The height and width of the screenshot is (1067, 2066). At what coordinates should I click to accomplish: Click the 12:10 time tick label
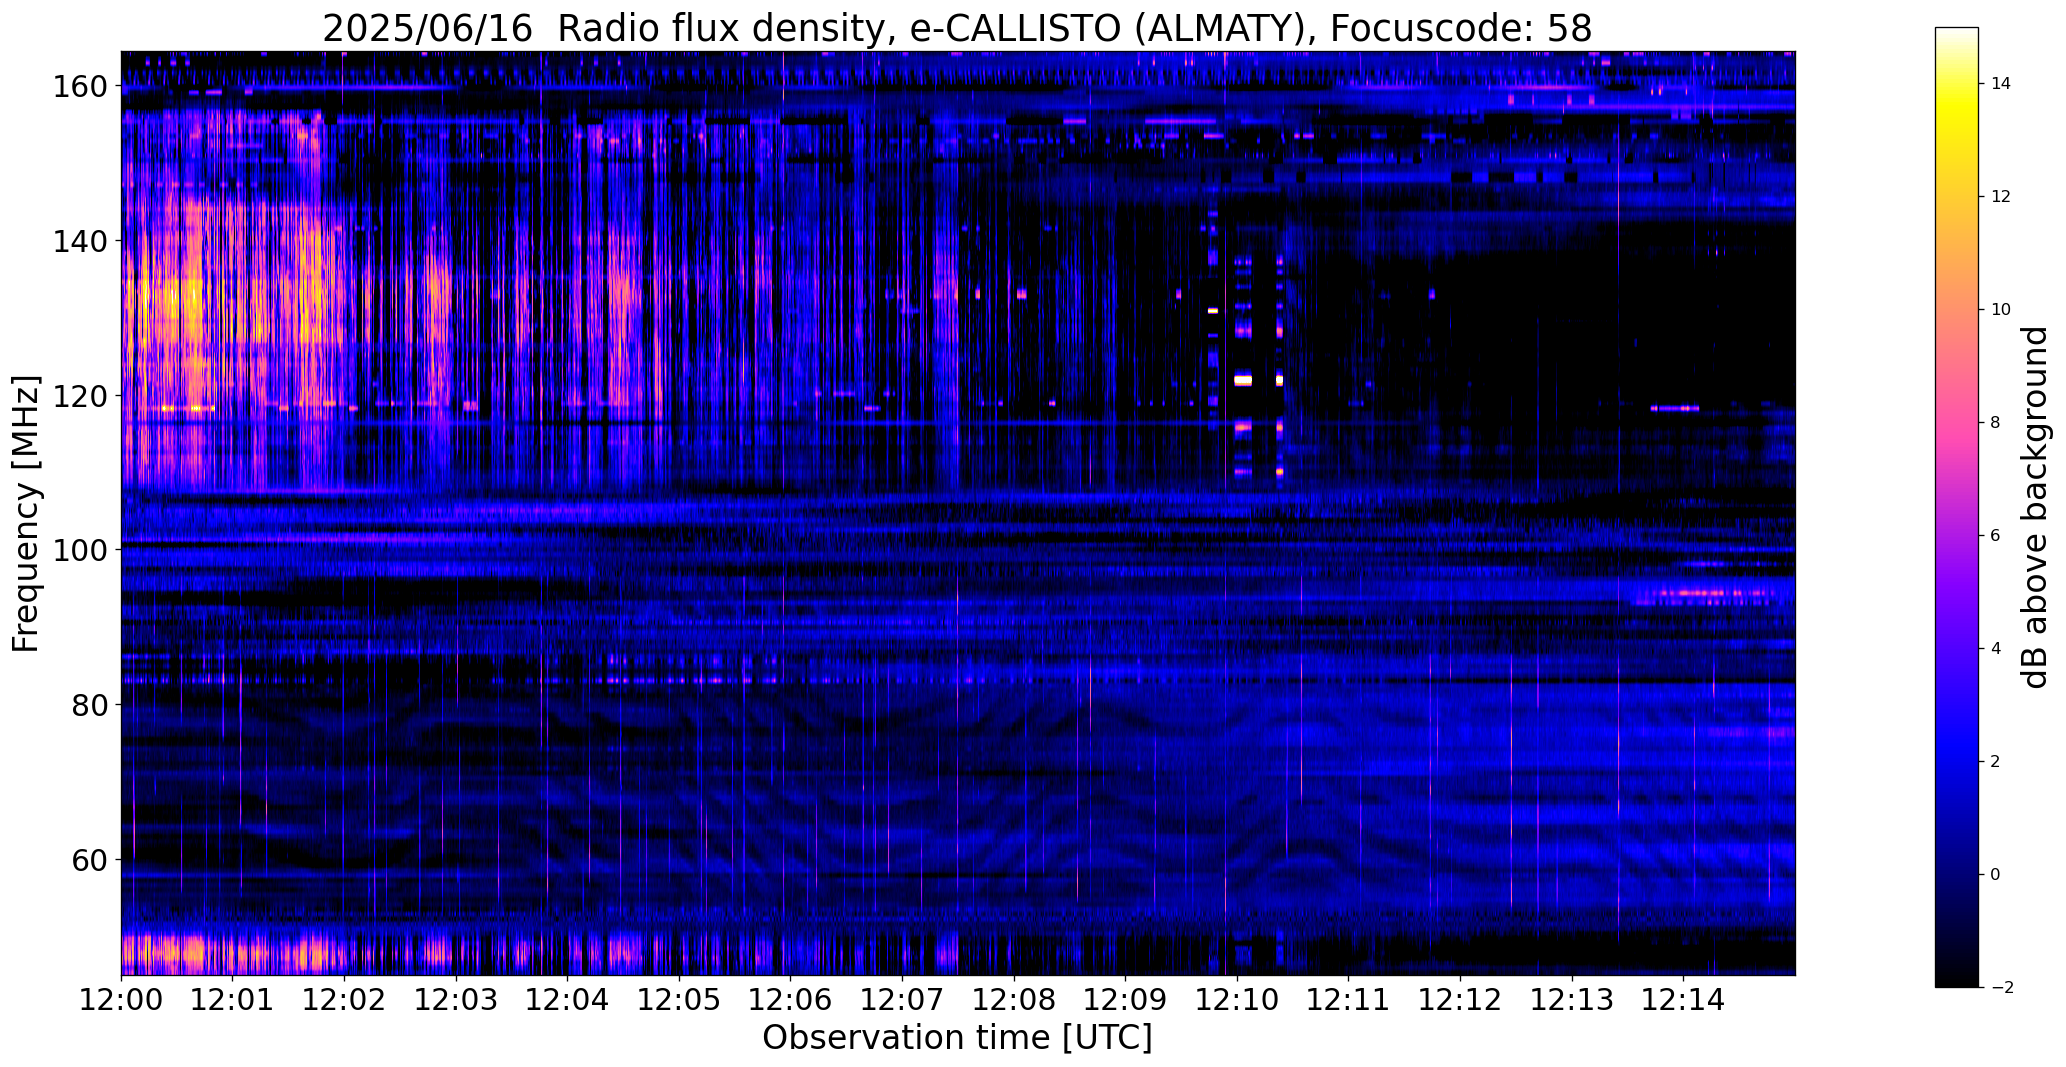click(x=1237, y=999)
